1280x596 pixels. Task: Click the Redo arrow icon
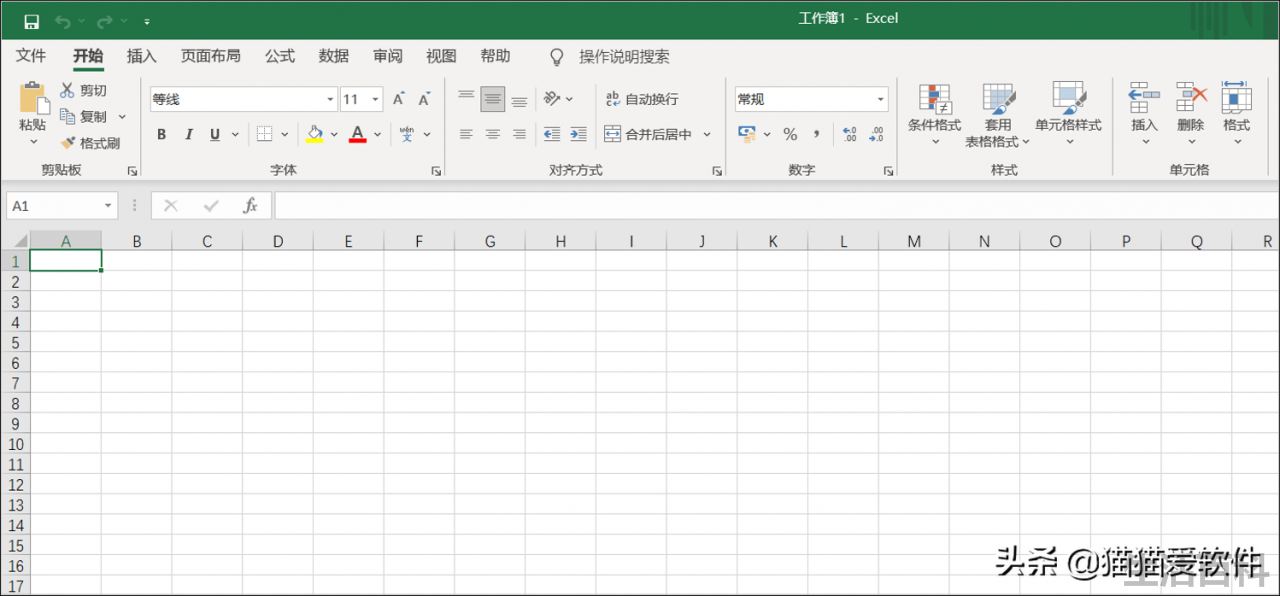[x=104, y=21]
